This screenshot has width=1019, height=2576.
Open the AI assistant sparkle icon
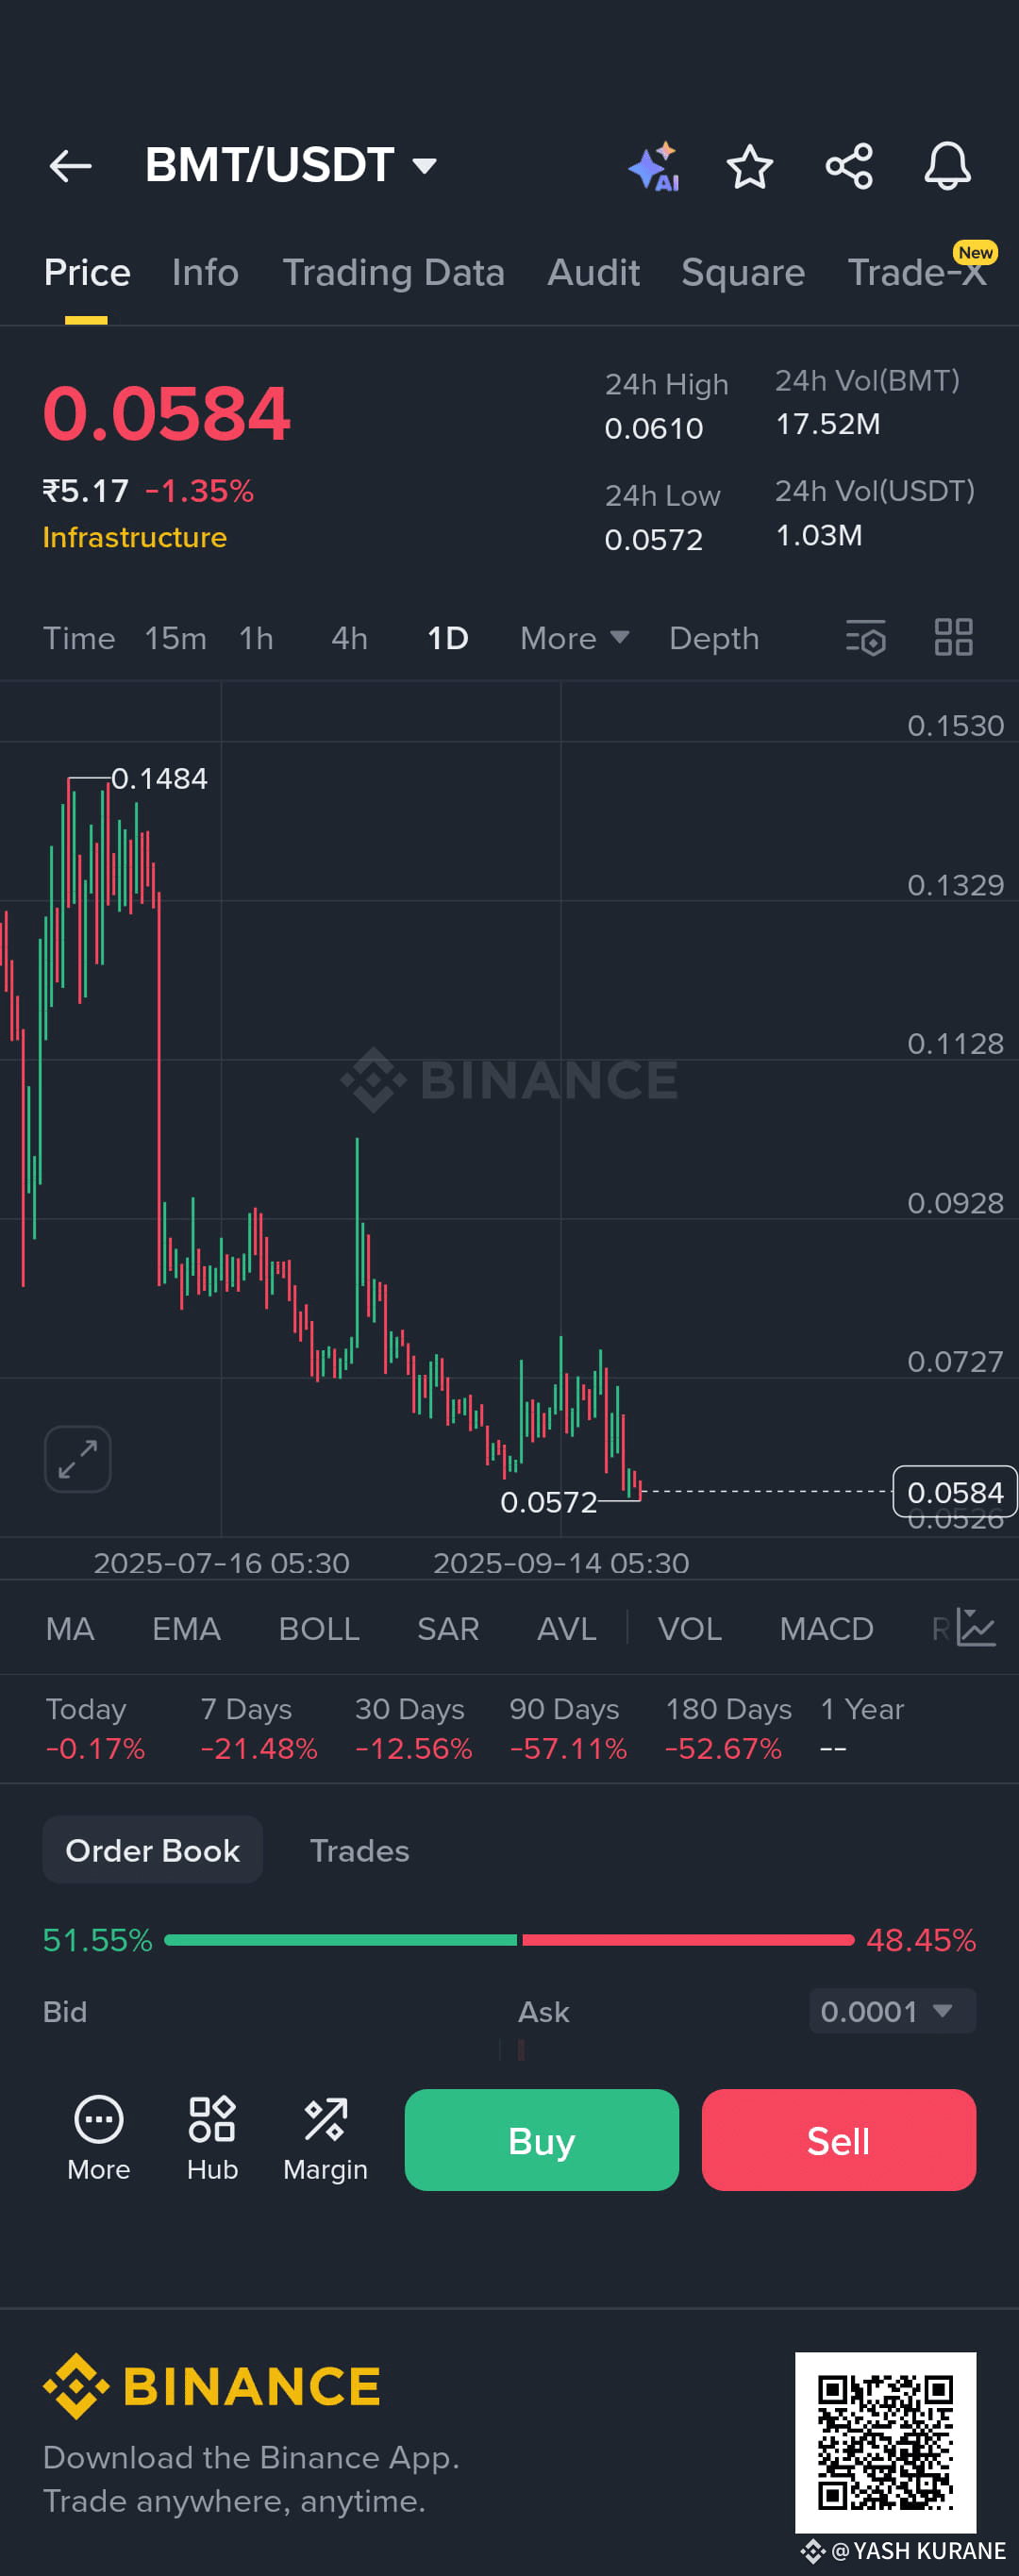[x=654, y=166]
